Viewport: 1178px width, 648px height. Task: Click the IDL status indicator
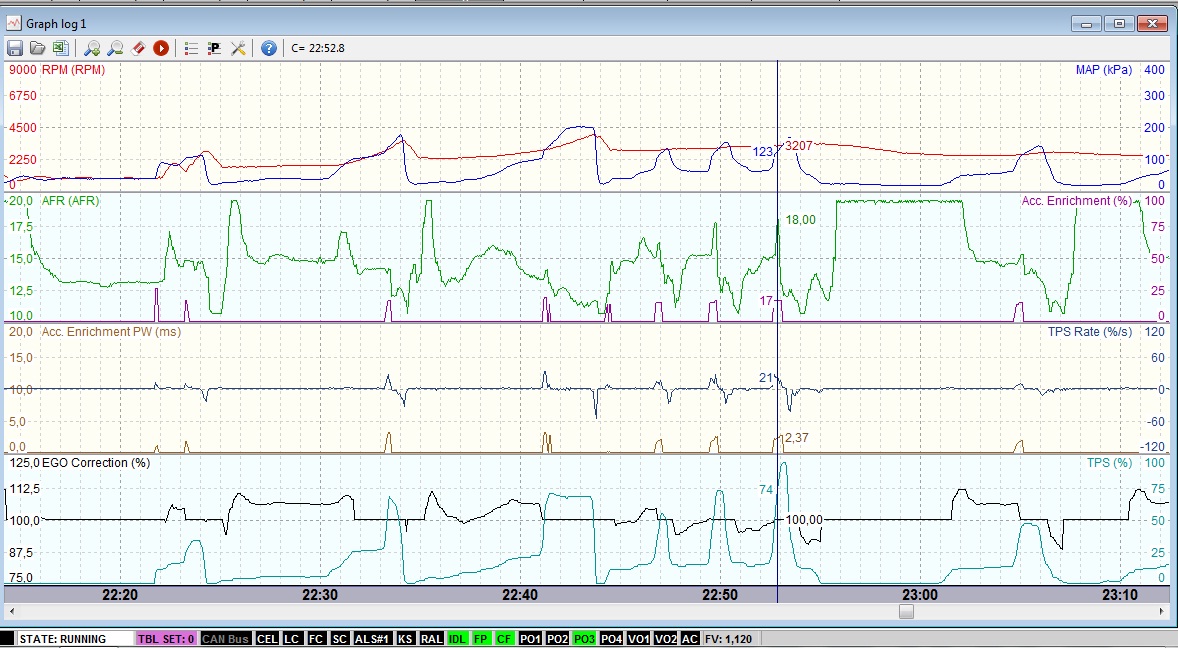click(x=457, y=639)
